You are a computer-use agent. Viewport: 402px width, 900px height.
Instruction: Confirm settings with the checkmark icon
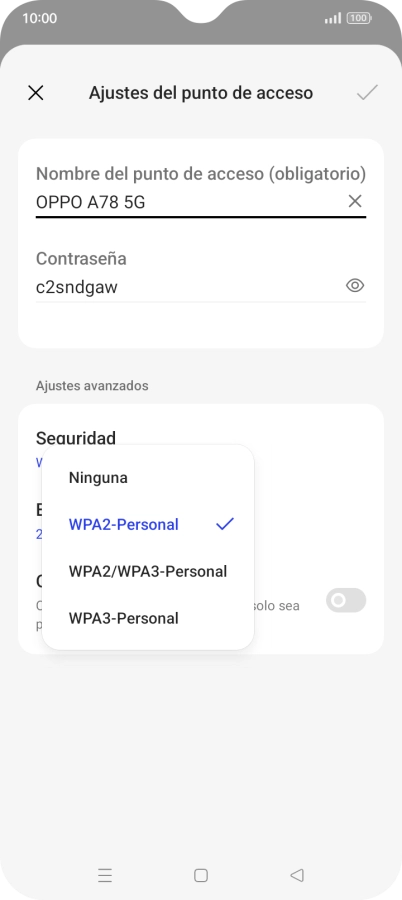[367, 92]
